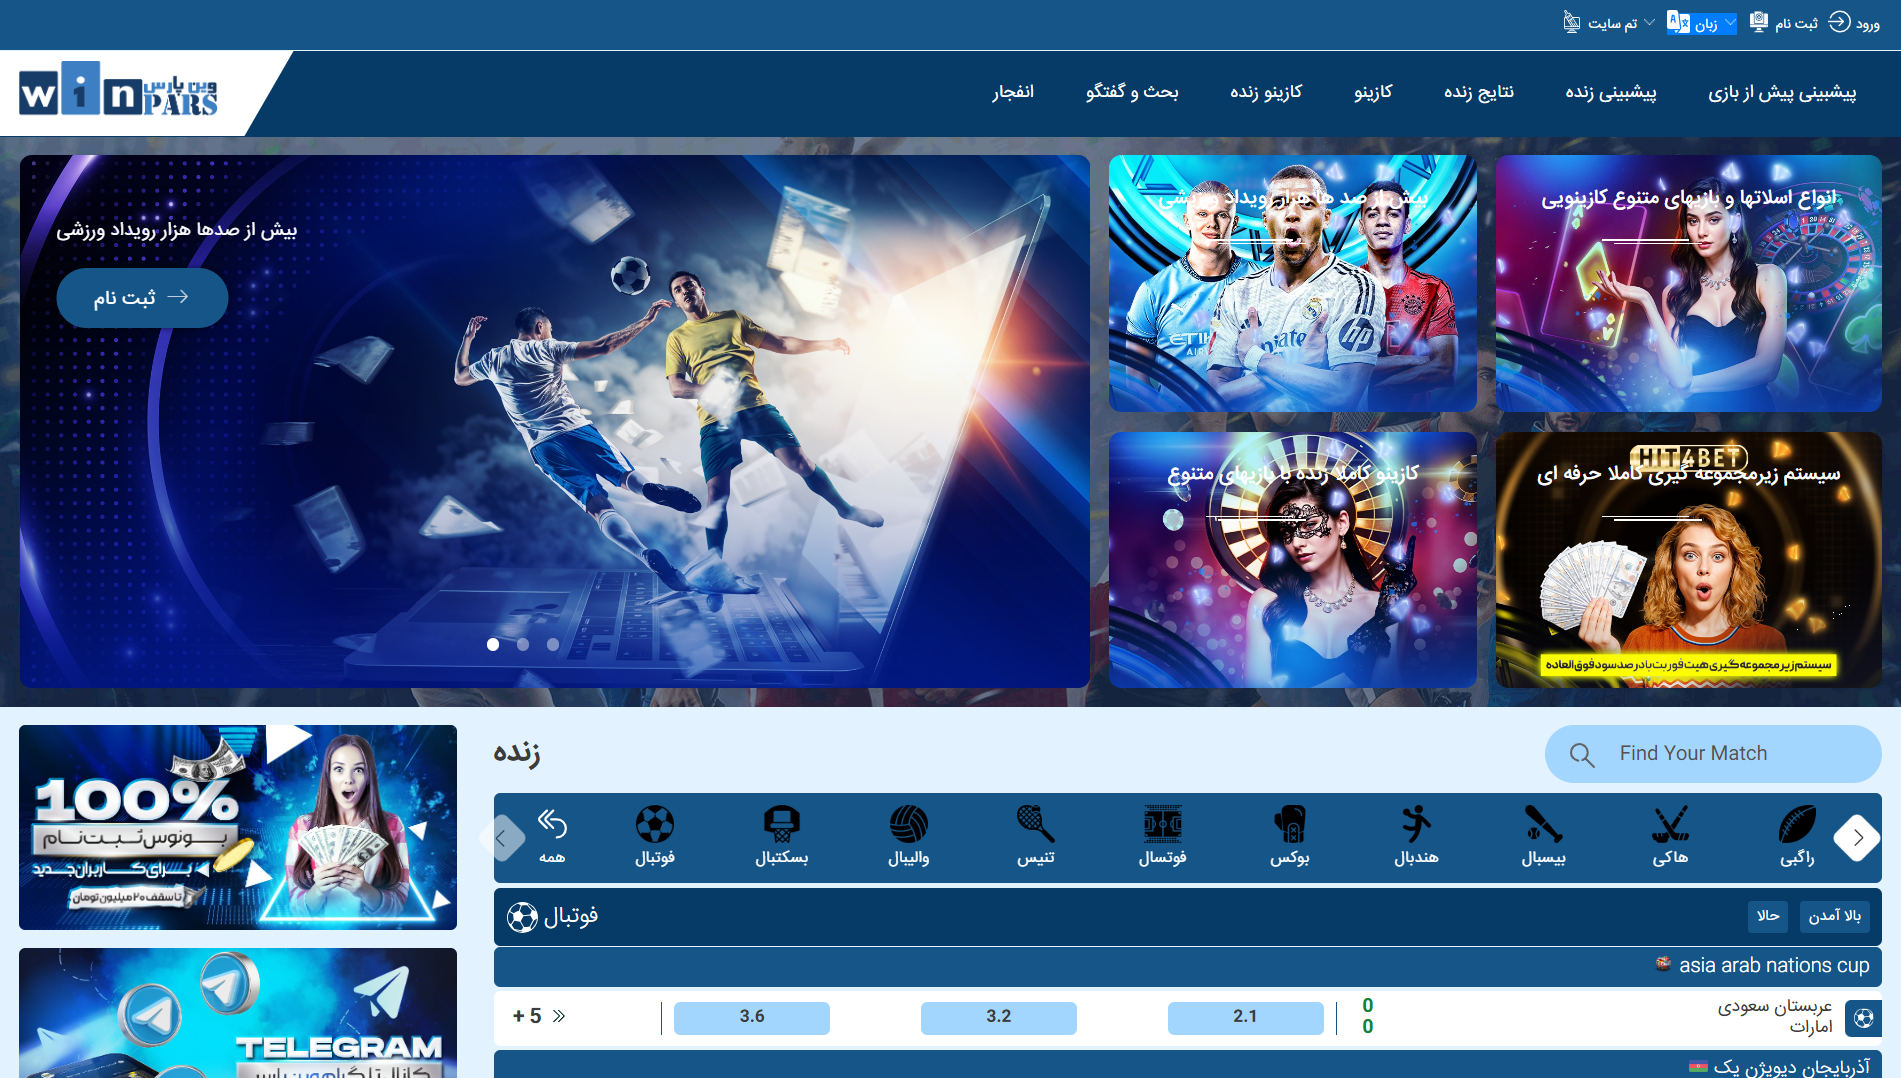Open the 100% signup bonus banner
This screenshot has height=1078, width=1901.
(x=238, y=827)
